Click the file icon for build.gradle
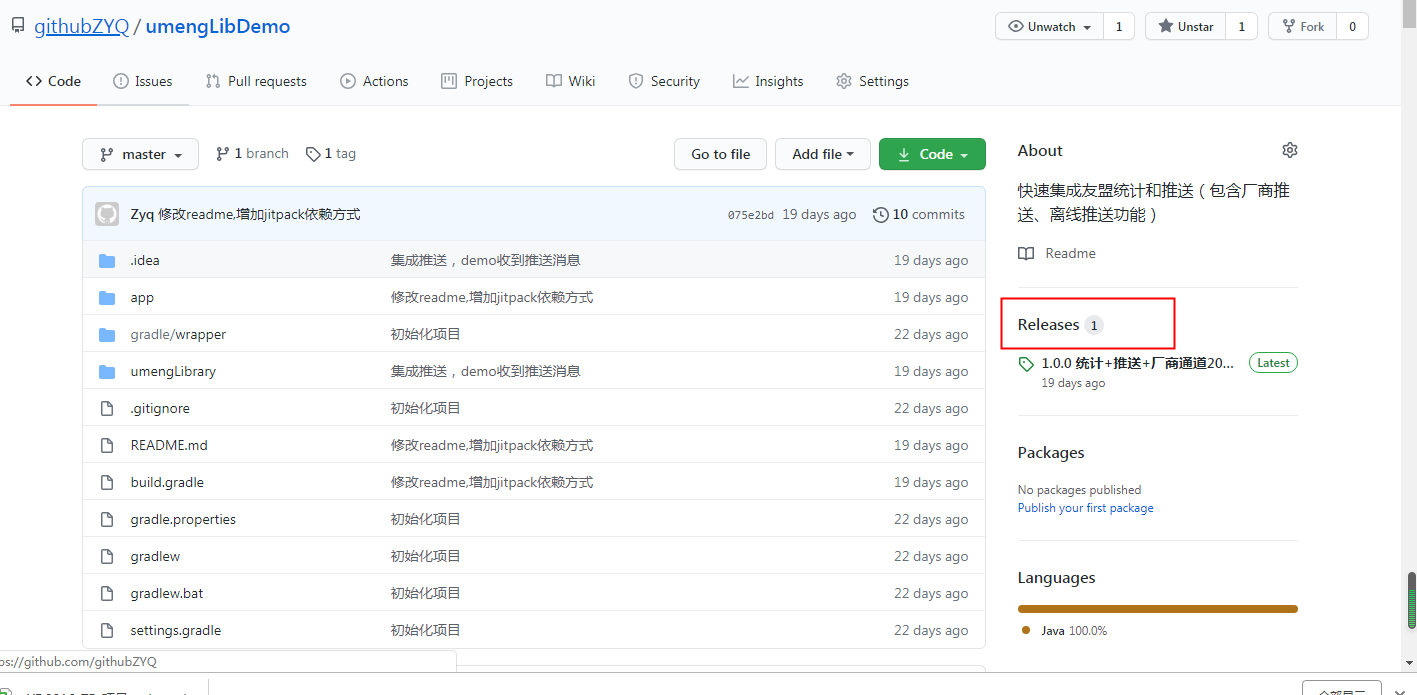1417x695 pixels. point(107,482)
